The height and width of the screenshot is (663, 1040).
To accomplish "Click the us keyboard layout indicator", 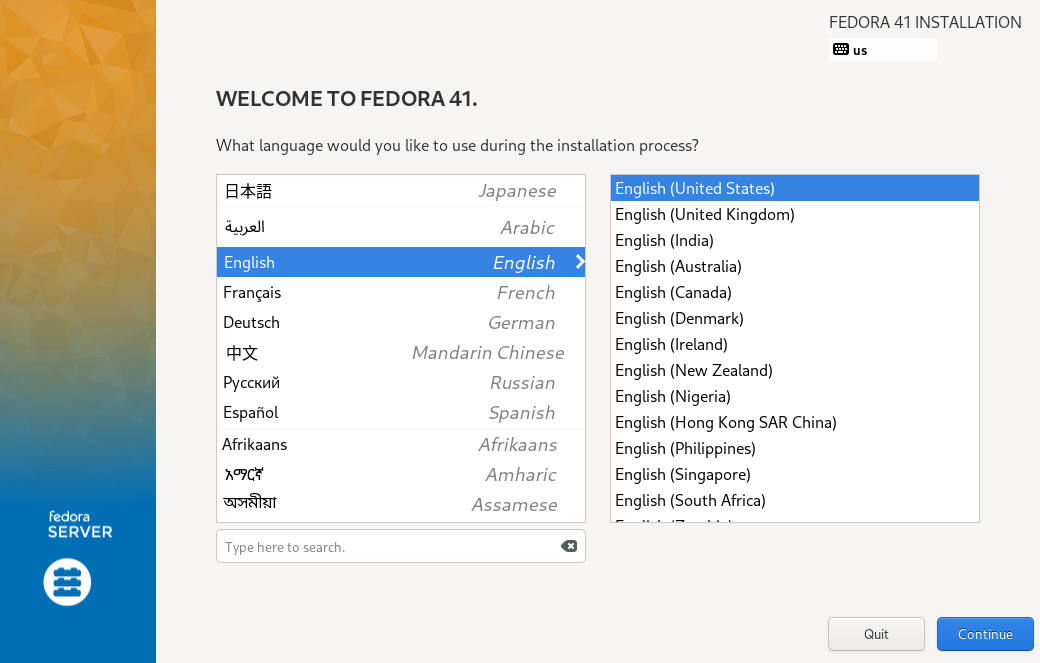I will [883, 50].
